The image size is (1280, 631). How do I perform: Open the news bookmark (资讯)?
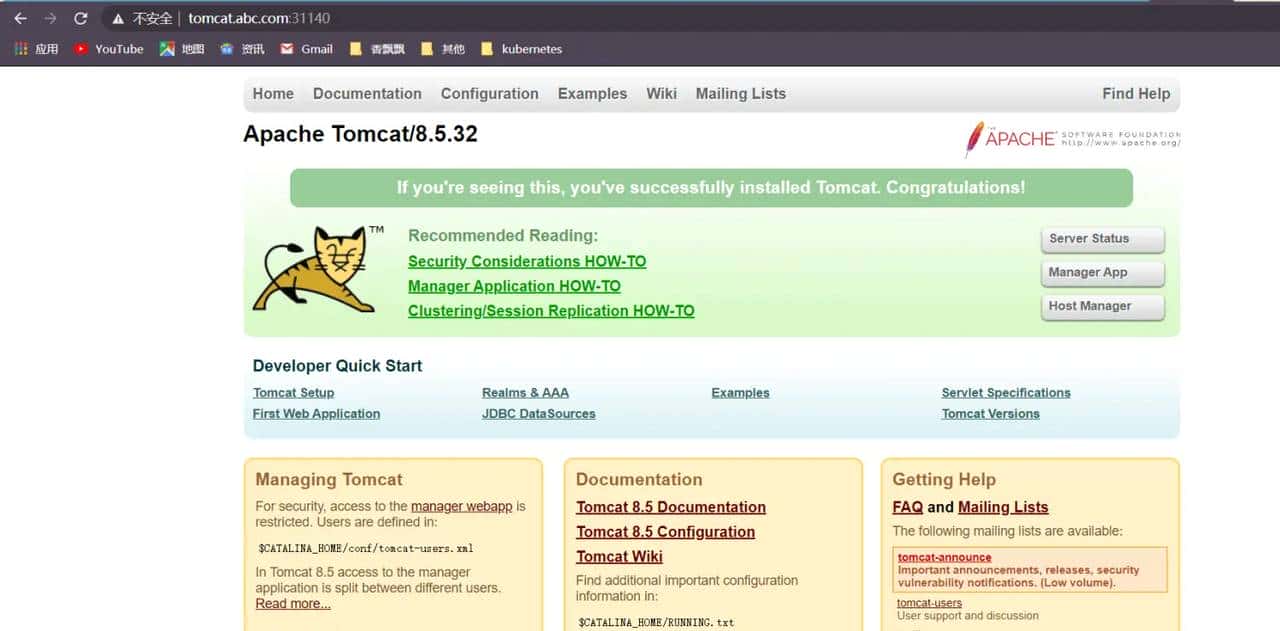coord(242,48)
